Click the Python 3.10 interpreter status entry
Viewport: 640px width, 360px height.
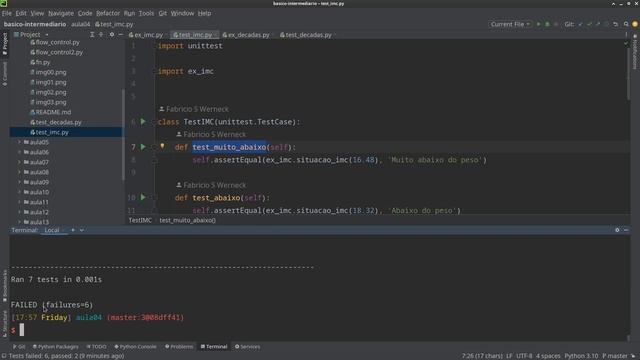tap(581, 356)
